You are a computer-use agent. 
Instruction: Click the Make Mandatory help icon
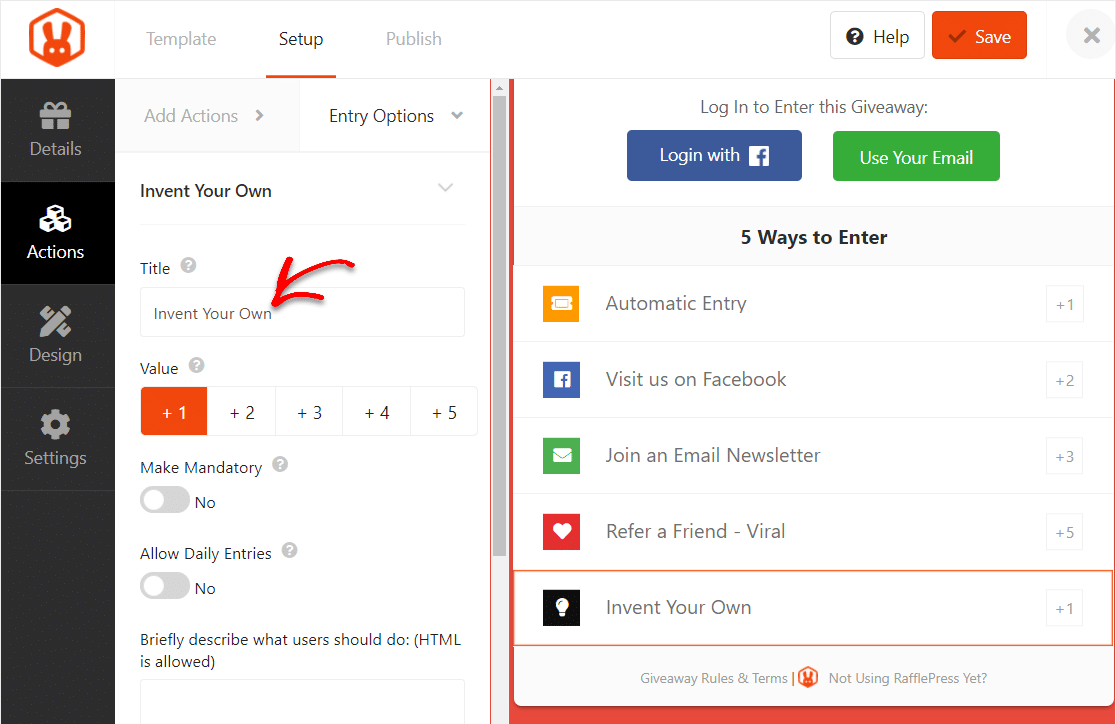point(280,464)
